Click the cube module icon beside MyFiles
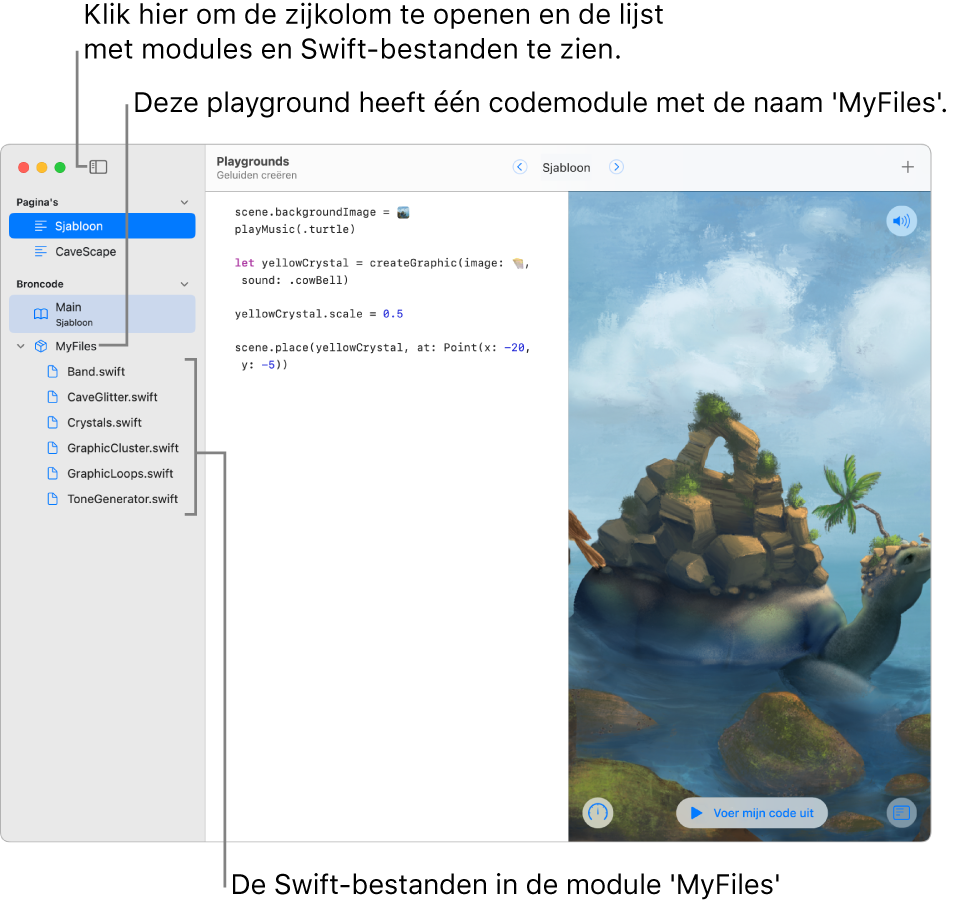Image resolution: width=958 pixels, height=907 pixels. (x=41, y=346)
